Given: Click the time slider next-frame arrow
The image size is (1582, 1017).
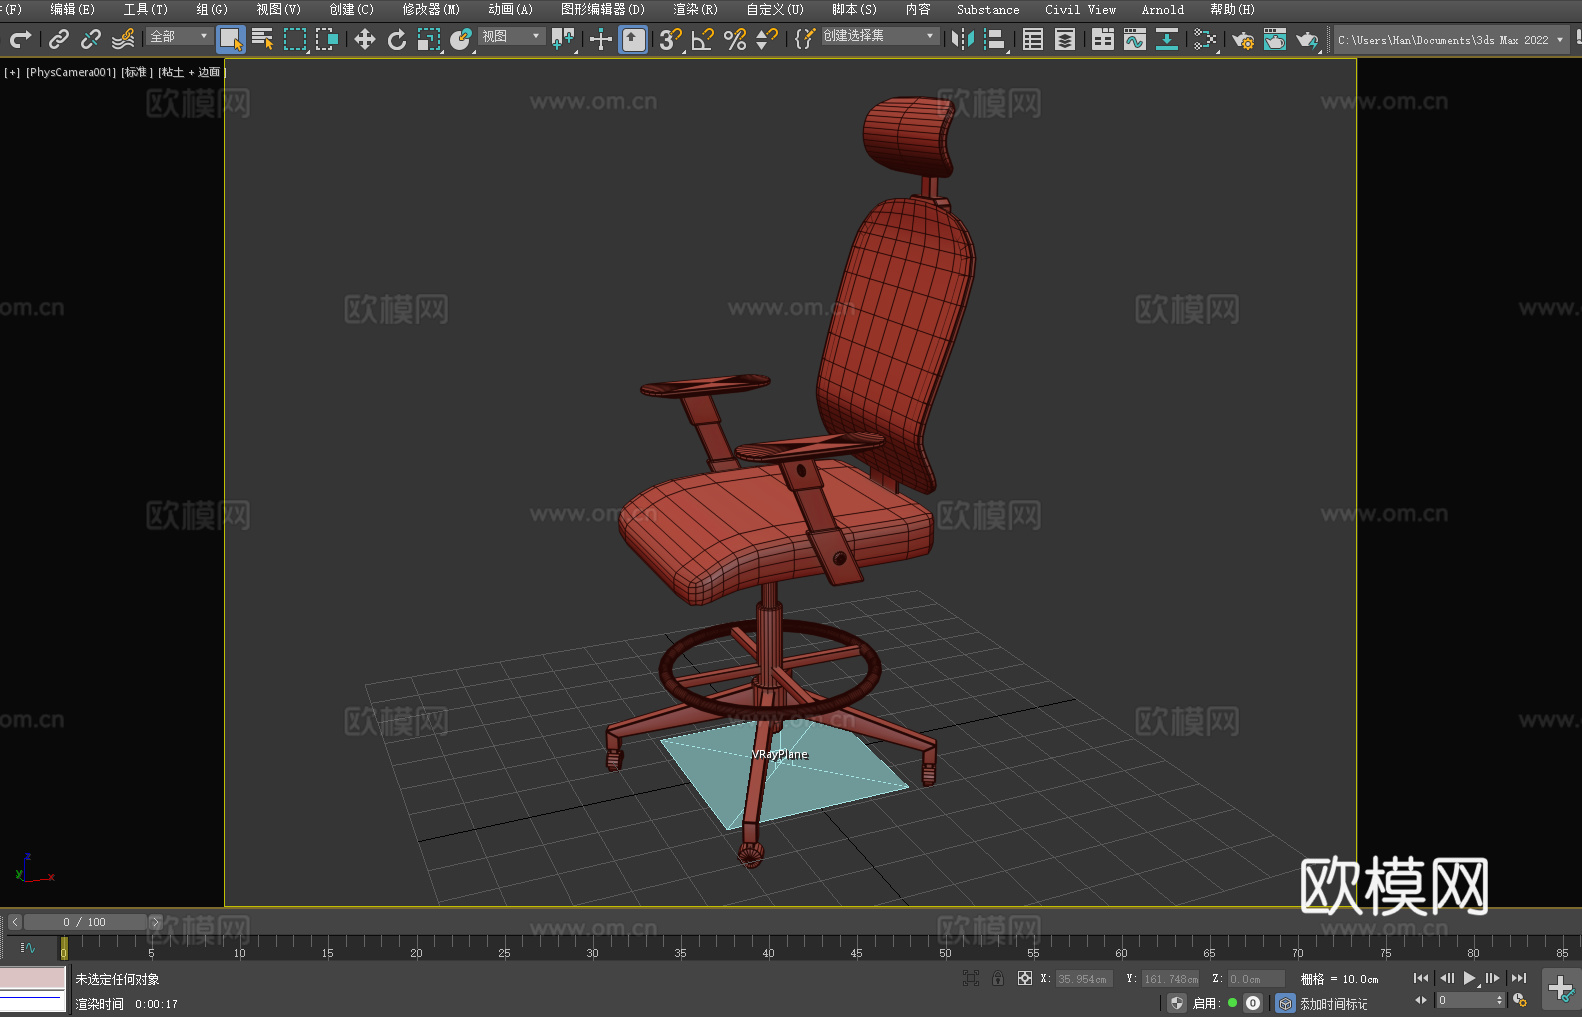Looking at the screenshot, I should pos(155,922).
